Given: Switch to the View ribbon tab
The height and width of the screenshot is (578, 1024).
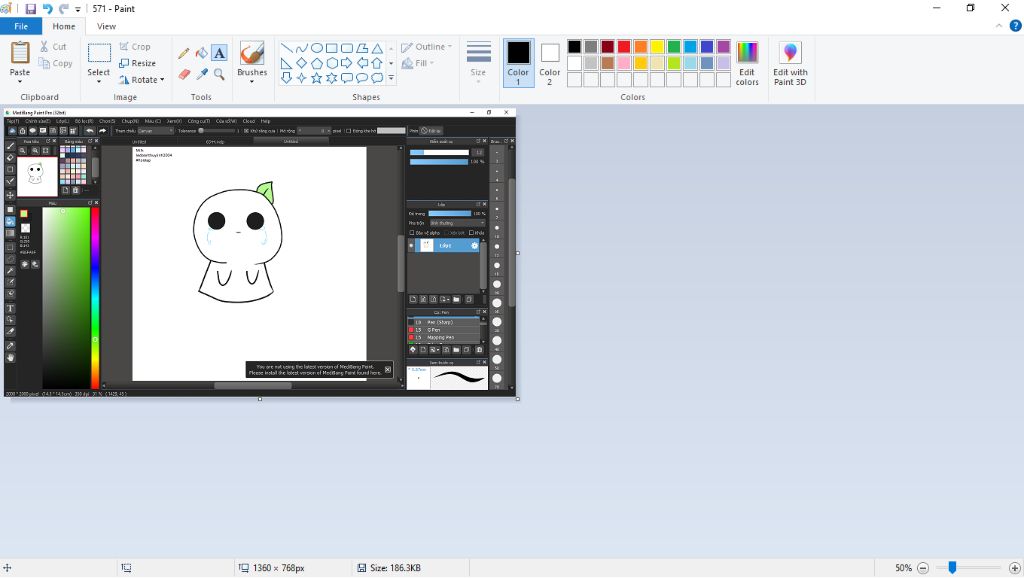Looking at the screenshot, I should (x=106, y=26).
